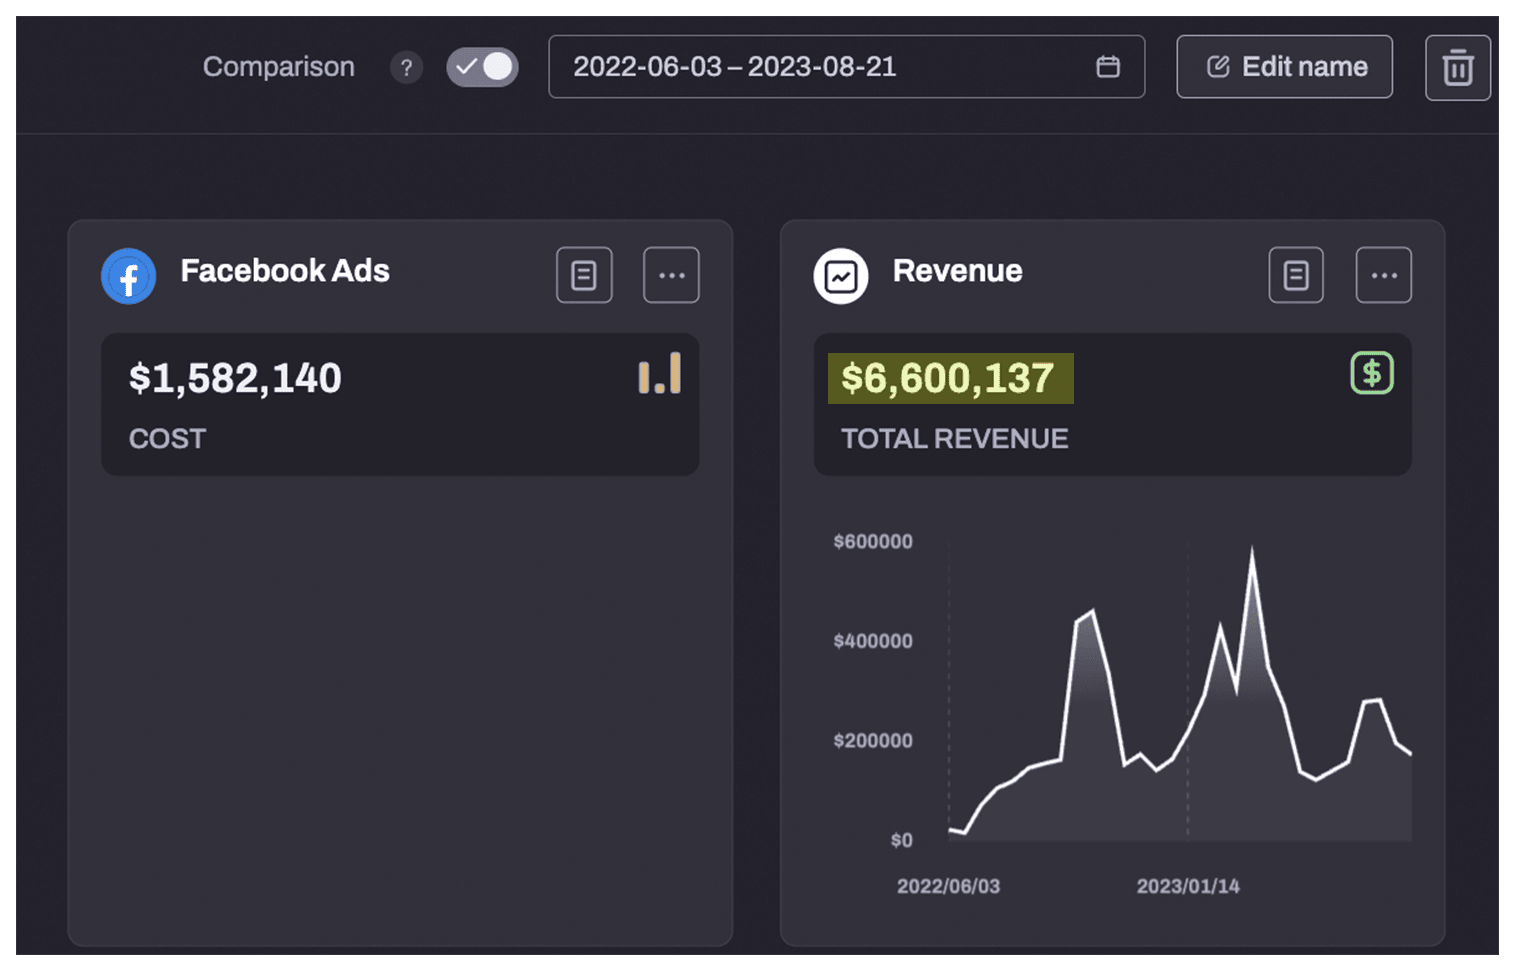This screenshot has height=971, width=1515.
Task: Open the calendar date picker icon
Action: pyautogui.click(x=1107, y=67)
